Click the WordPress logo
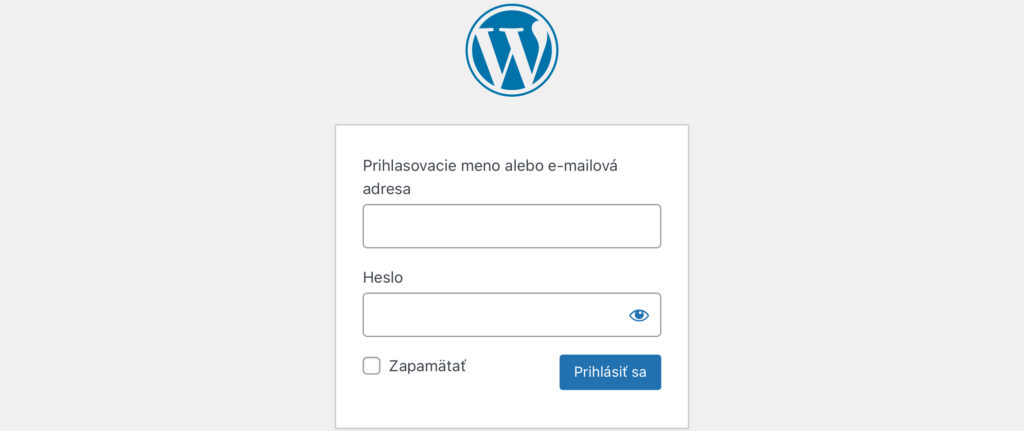This screenshot has height=431, width=1024. [x=512, y=50]
